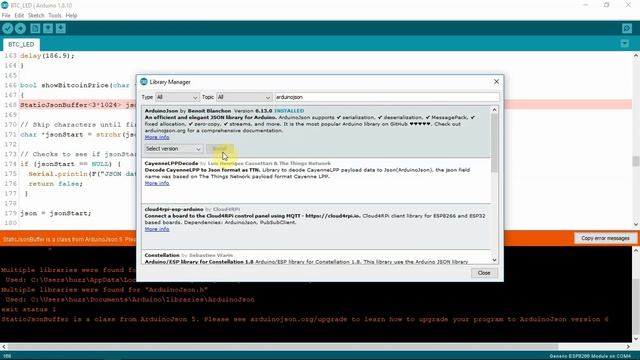The image size is (640, 360).
Task: Open the Tools menu
Action: (x=55, y=16)
